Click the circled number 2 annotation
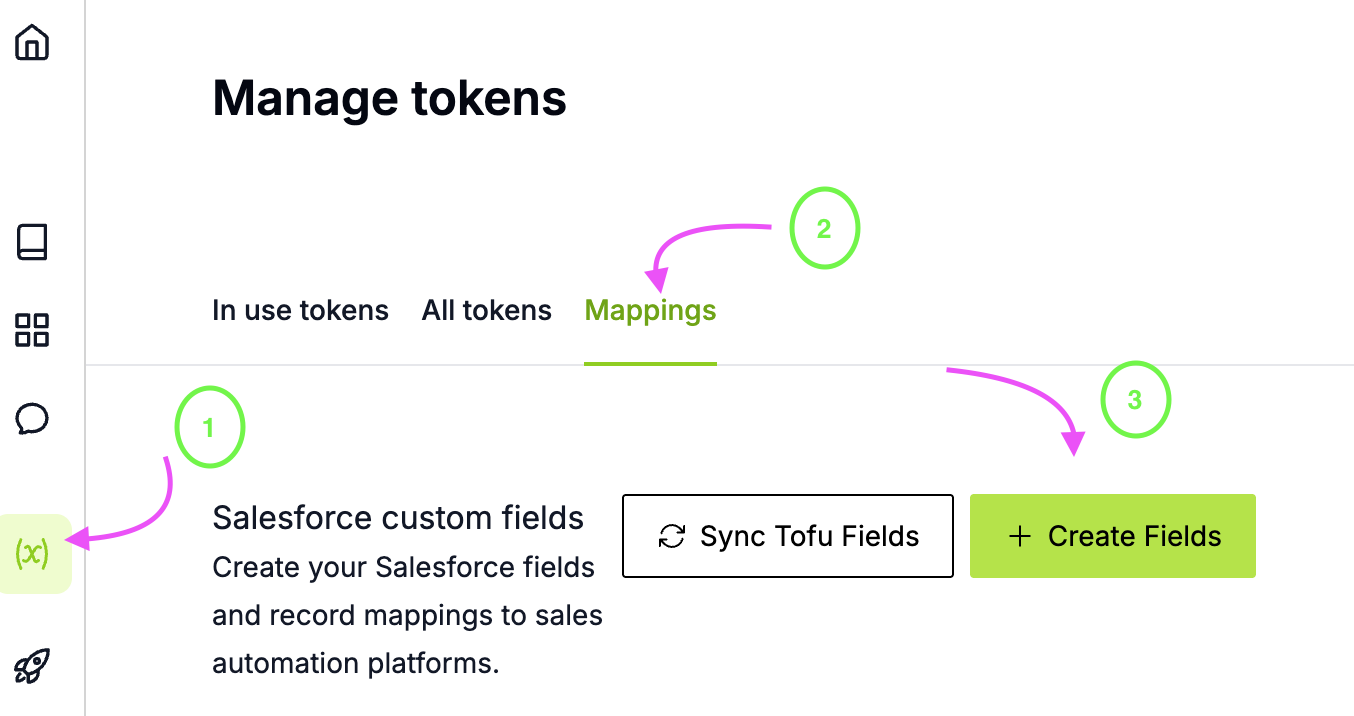Screen dimensions: 1354x716 pyautogui.click(x=824, y=228)
